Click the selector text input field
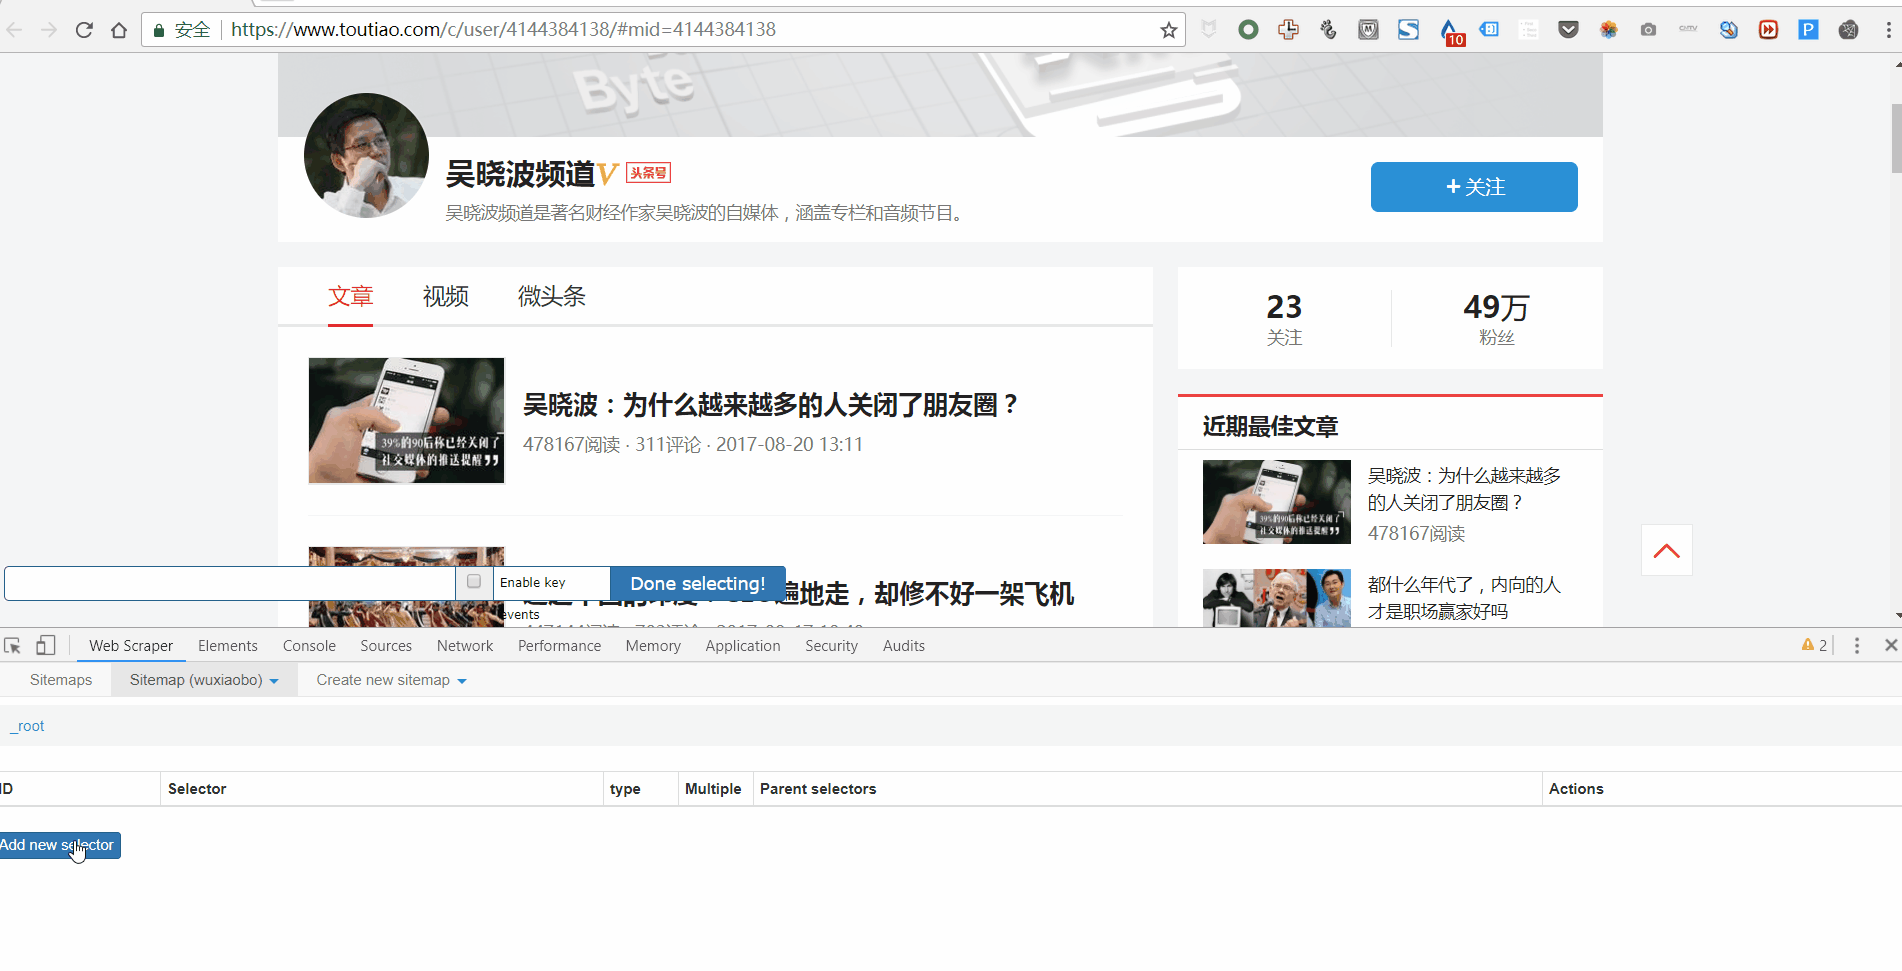Screen dimensions: 1902x971 tap(230, 583)
